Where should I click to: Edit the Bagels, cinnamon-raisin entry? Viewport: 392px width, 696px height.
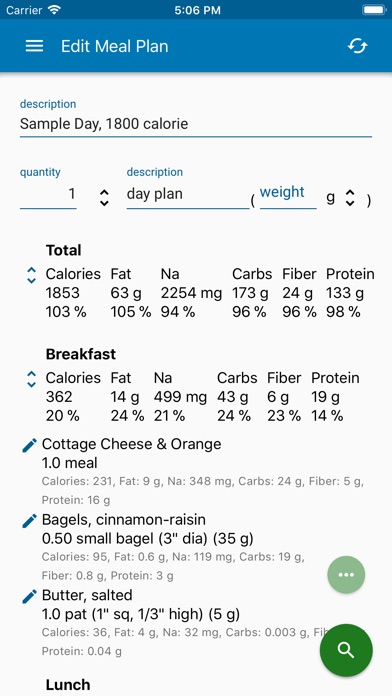point(29,520)
